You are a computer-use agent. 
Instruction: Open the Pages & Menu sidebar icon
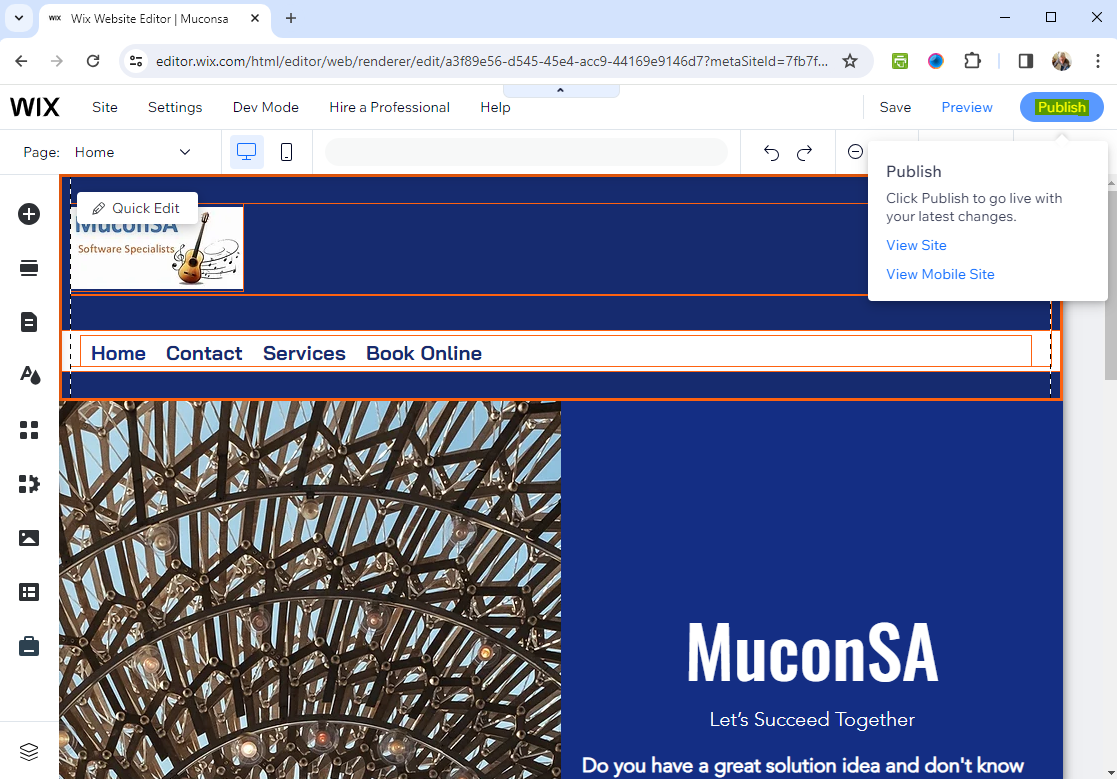[x=29, y=322]
